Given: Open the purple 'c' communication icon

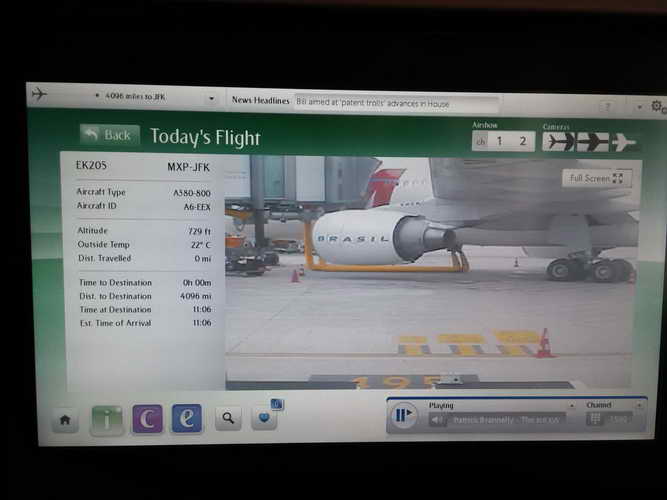Looking at the screenshot, I should coord(147,419).
